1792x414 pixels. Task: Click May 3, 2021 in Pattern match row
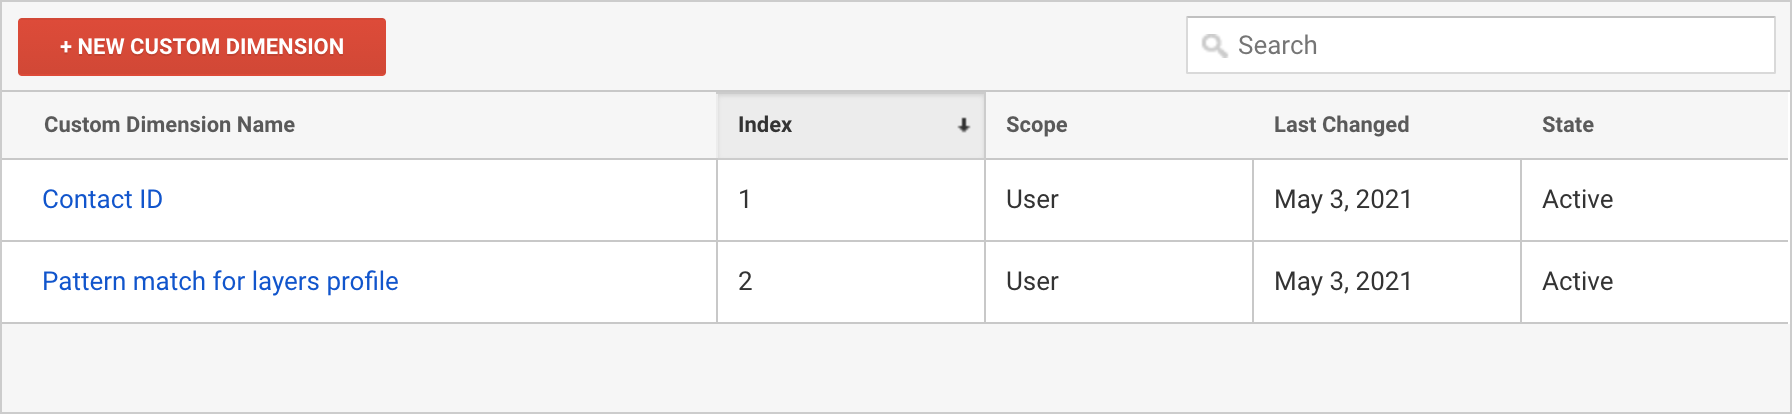tap(1342, 281)
